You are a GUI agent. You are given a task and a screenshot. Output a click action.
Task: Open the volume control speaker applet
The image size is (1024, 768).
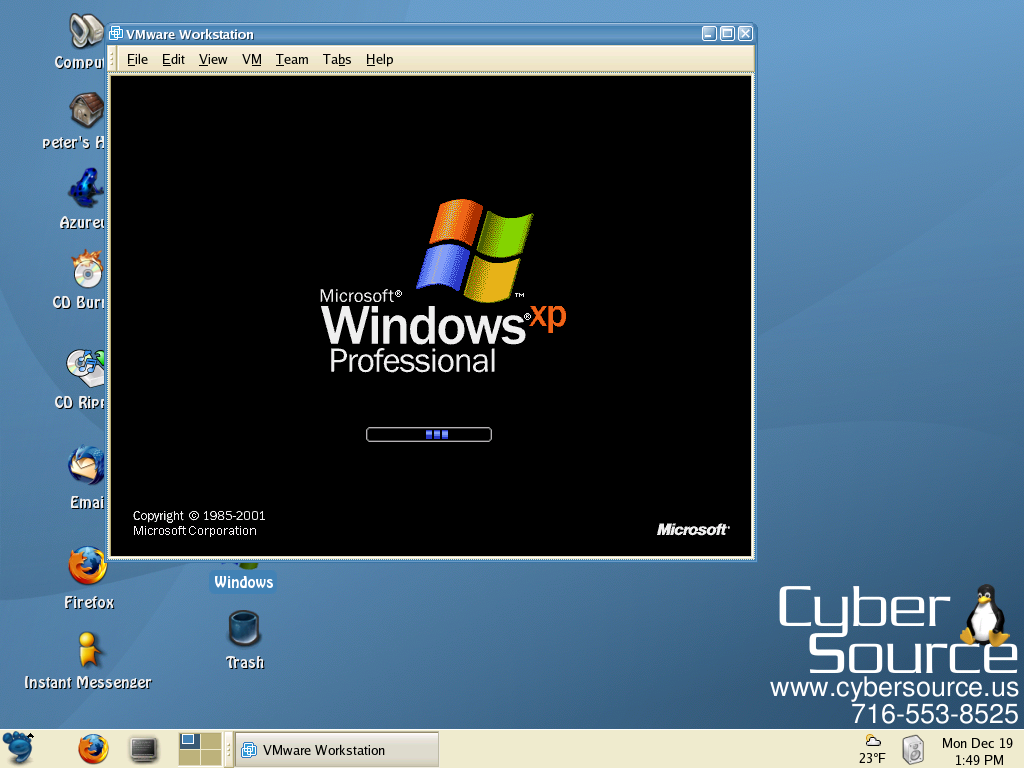pos(913,749)
